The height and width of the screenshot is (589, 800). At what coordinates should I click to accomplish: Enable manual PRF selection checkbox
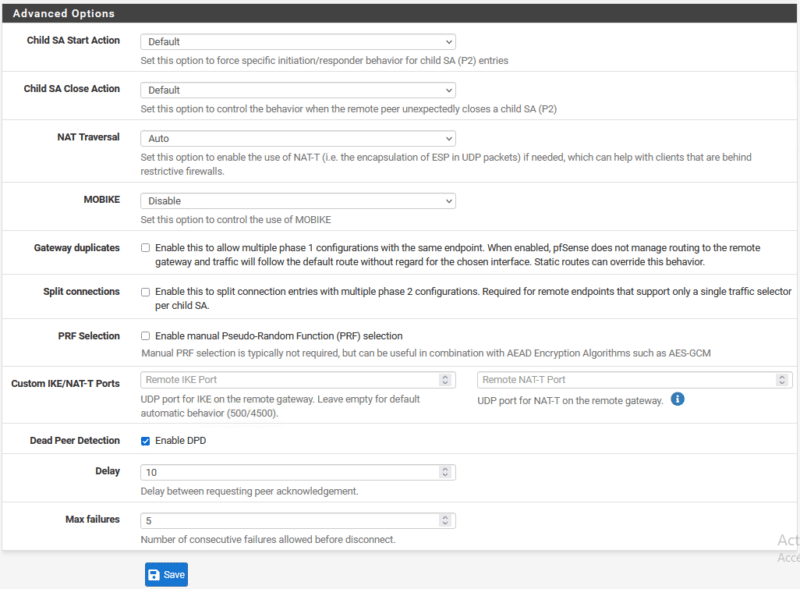click(x=146, y=336)
